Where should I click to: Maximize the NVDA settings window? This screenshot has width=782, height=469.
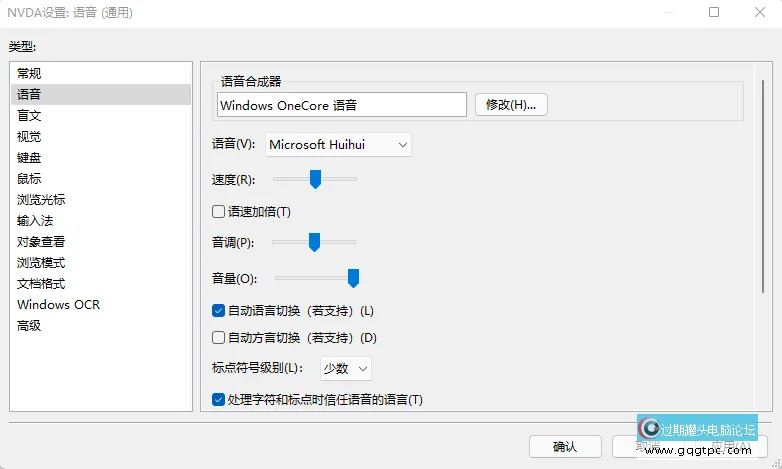click(x=714, y=12)
